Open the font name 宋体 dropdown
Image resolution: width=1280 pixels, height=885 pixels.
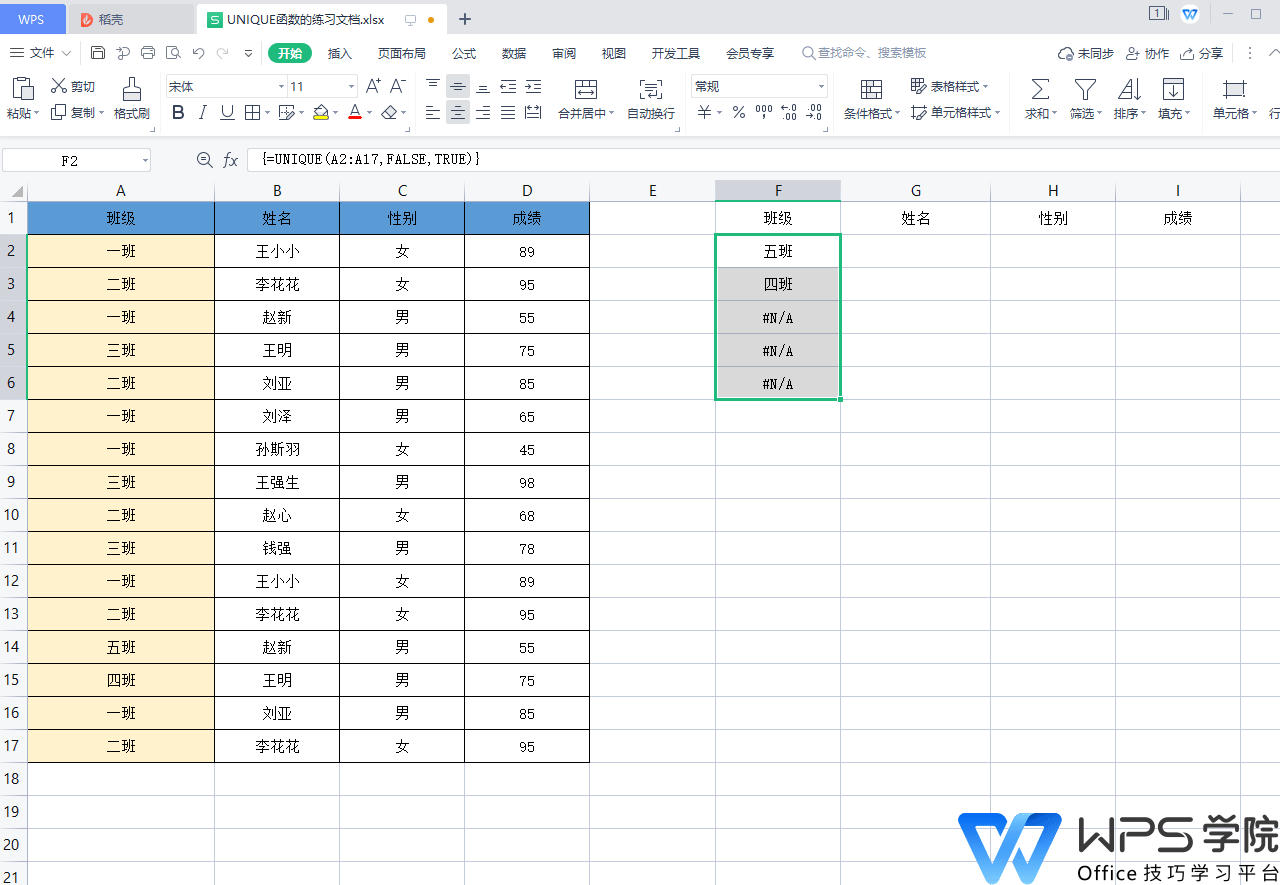[281, 87]
